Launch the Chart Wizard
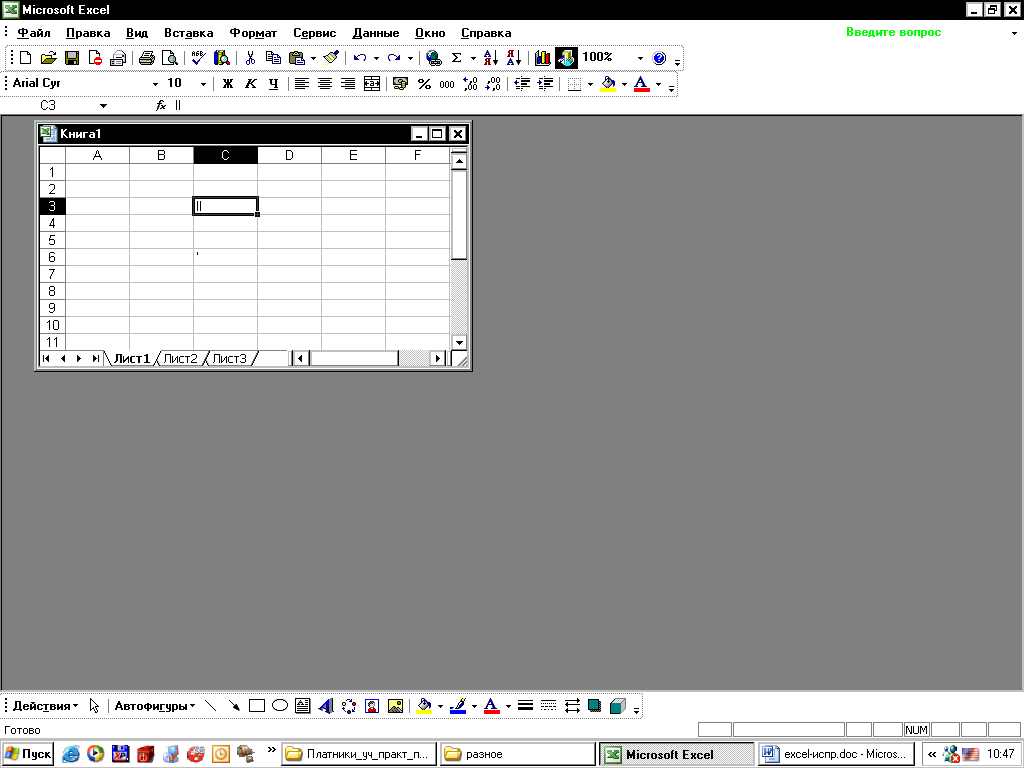The image size is (1024, 768). [543, 58]
